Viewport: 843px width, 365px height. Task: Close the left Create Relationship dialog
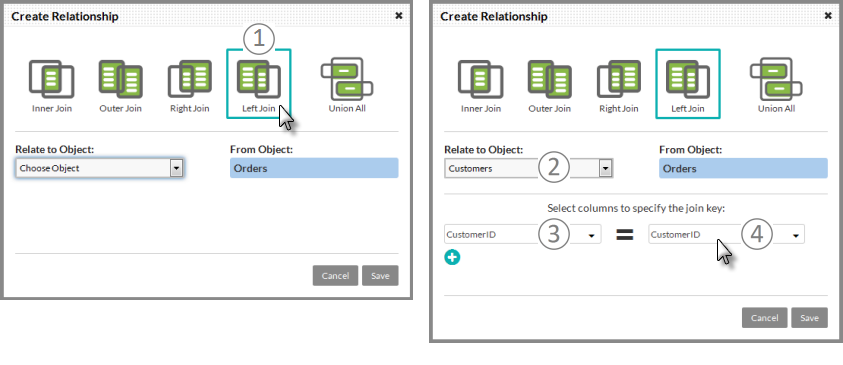pos(399,16)
